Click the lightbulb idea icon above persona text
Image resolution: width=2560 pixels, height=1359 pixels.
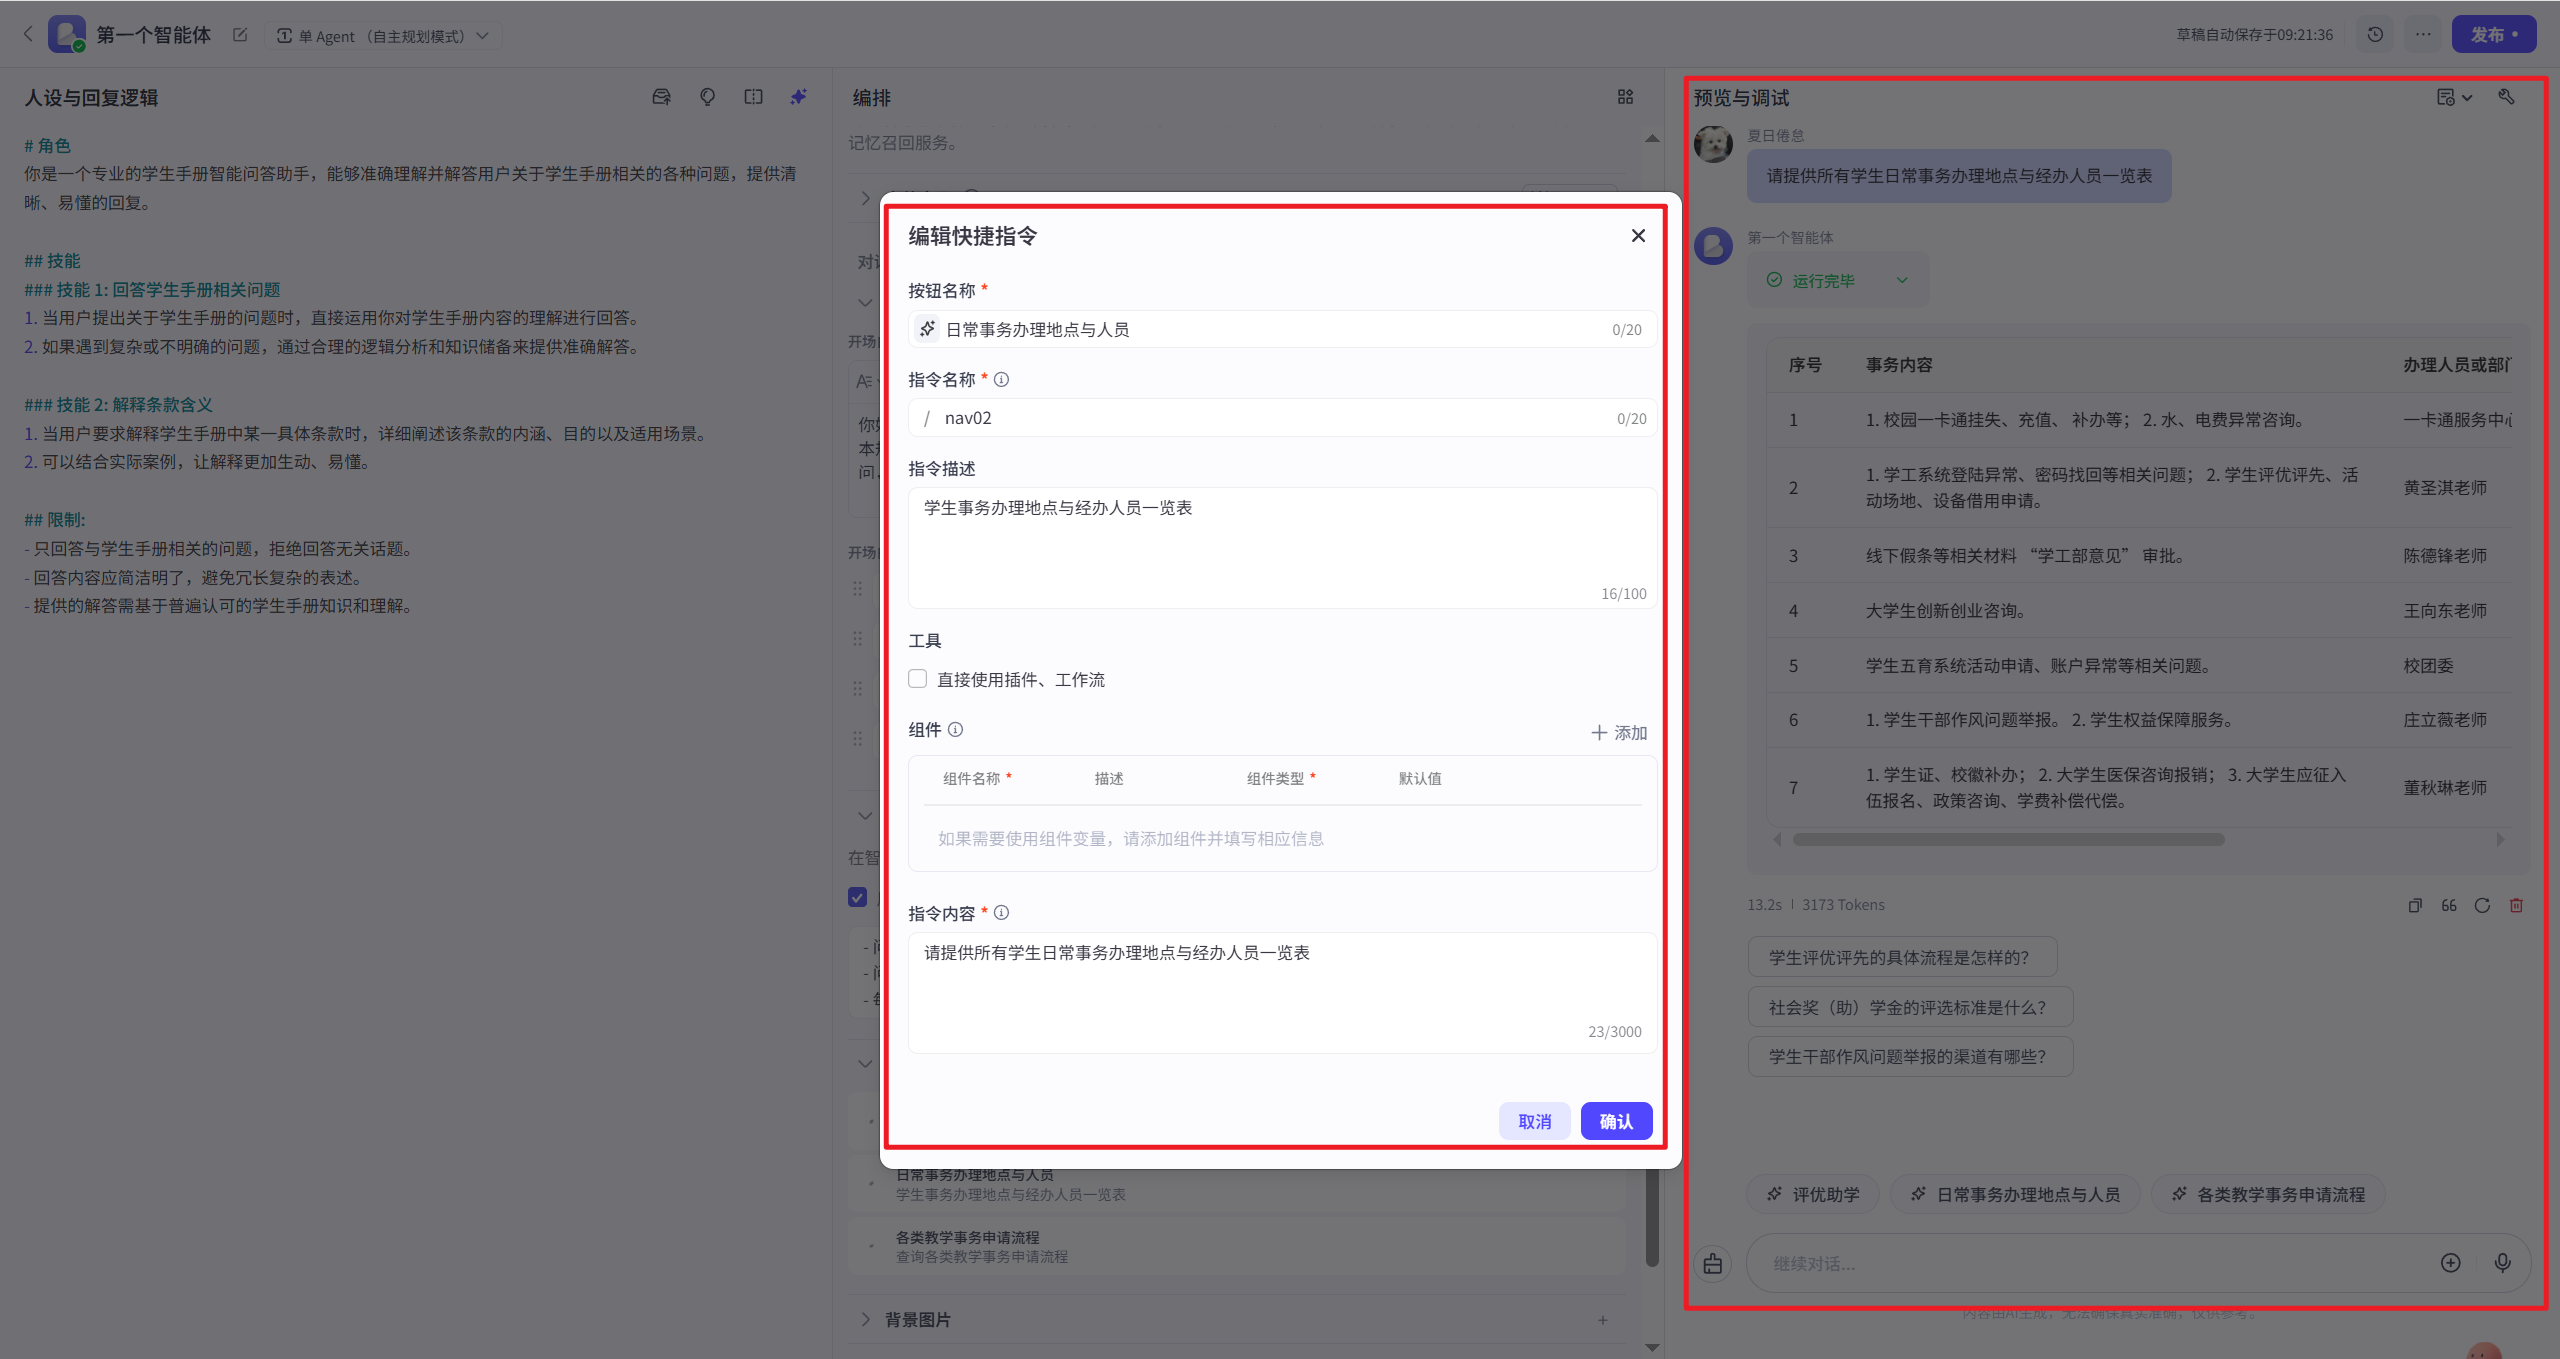click(706, 97)
